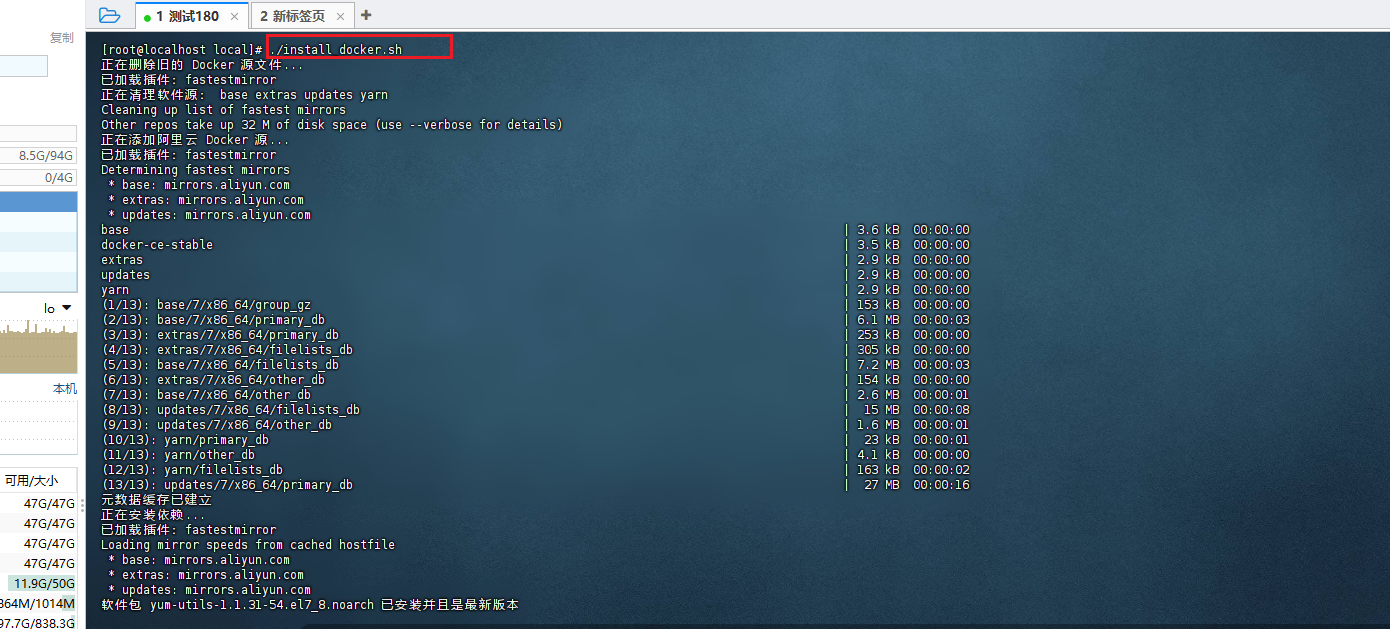Click the [root@localhost local]# prompt
This screenshot has width=1390, height=629.
point(181,49)
